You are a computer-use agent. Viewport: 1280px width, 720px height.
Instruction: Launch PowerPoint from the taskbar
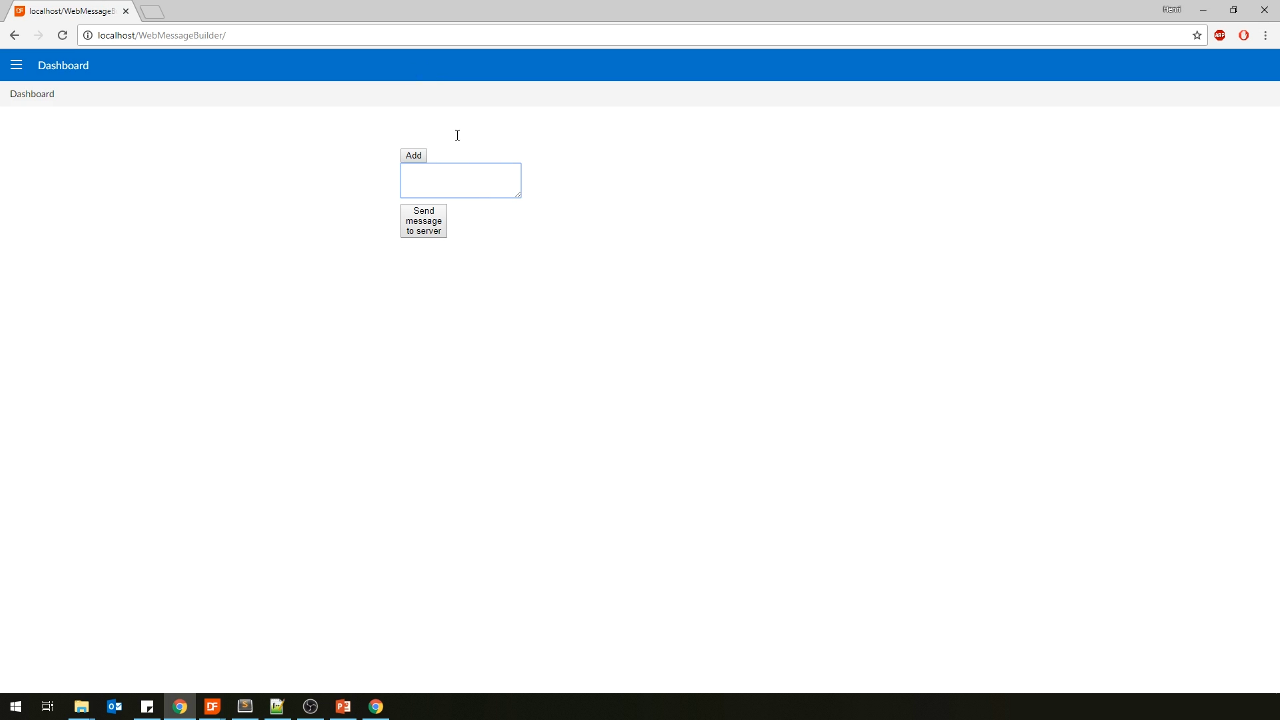343,706
